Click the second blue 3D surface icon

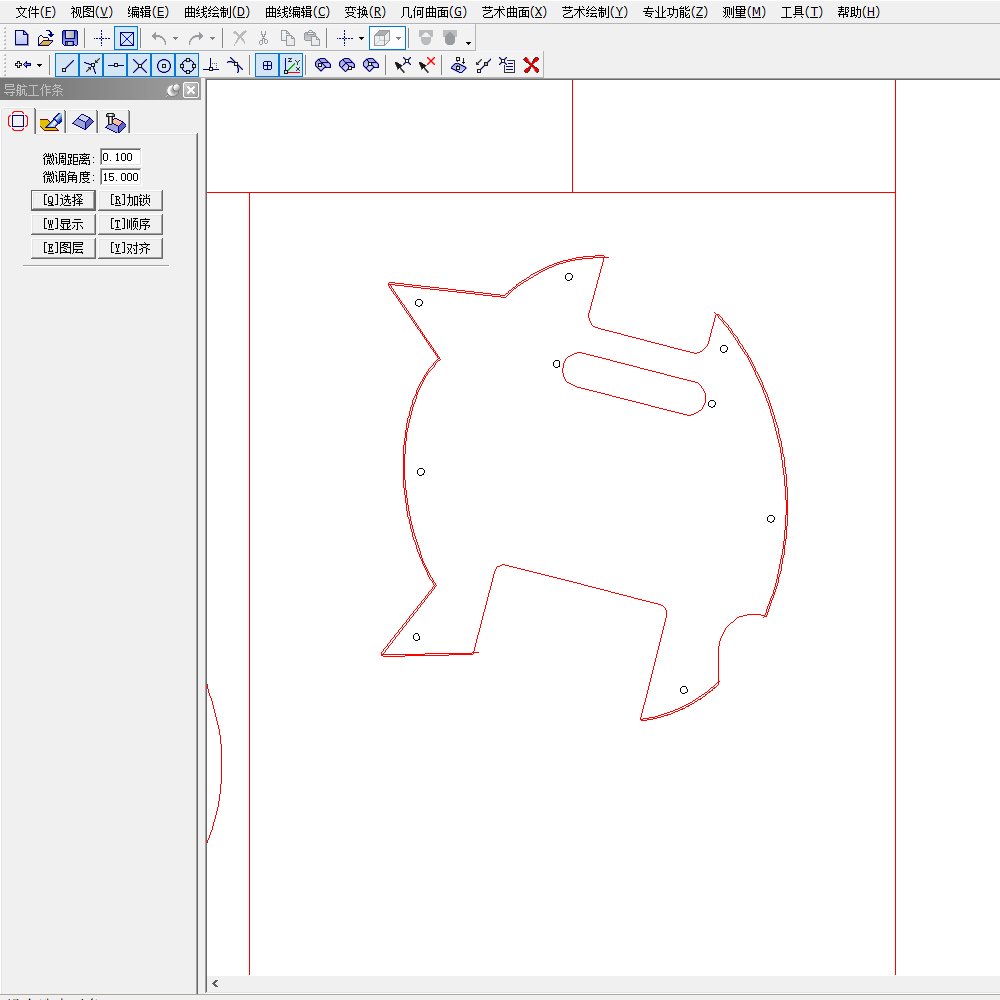coord(347,65)
